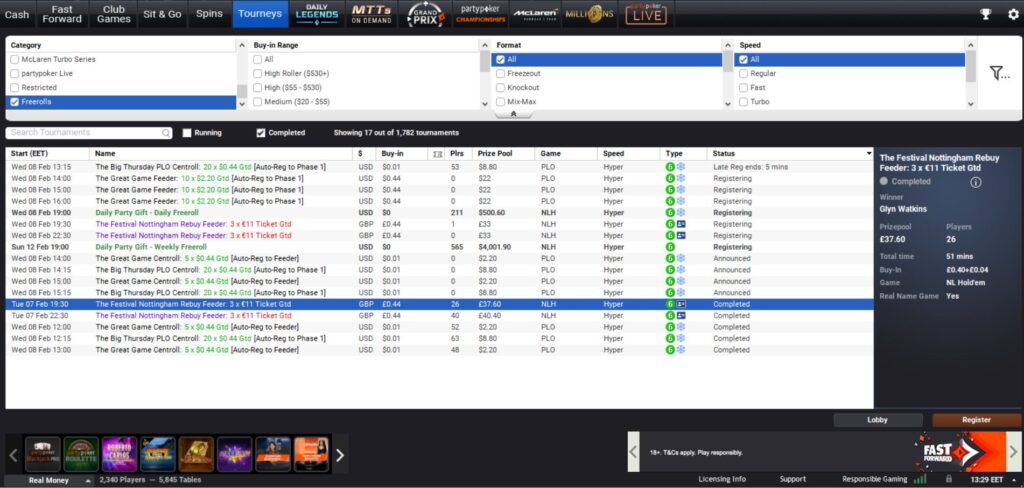Click the 6-max icon on the Weekly Freeroll row
Viewport: 1024px width, 488px height.
pos(670,248)
